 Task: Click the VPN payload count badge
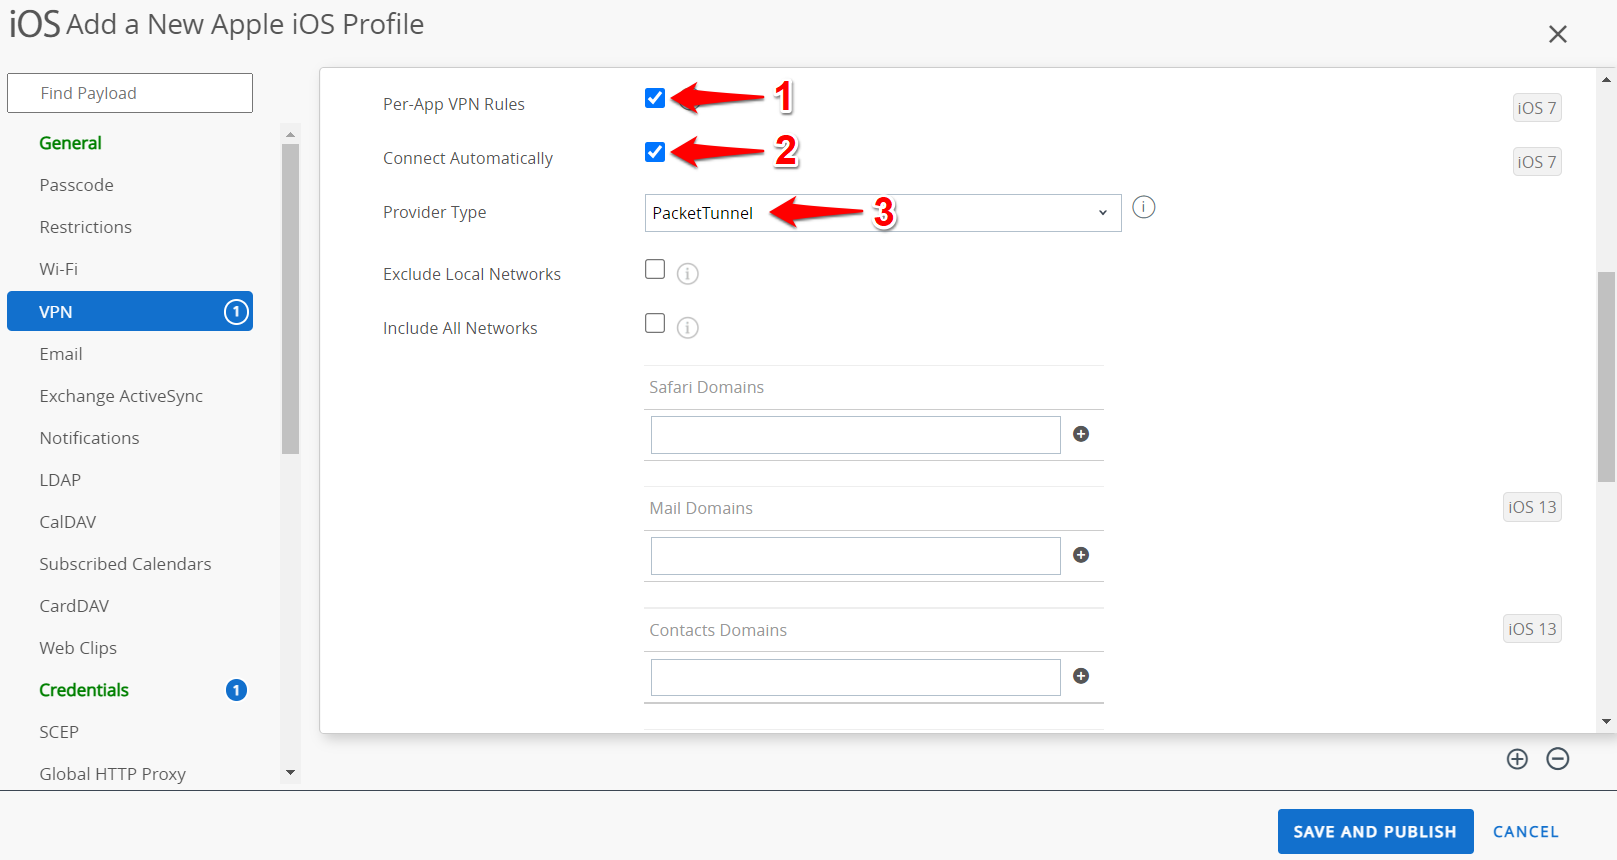pyautogui.click(x=236, y=312)
